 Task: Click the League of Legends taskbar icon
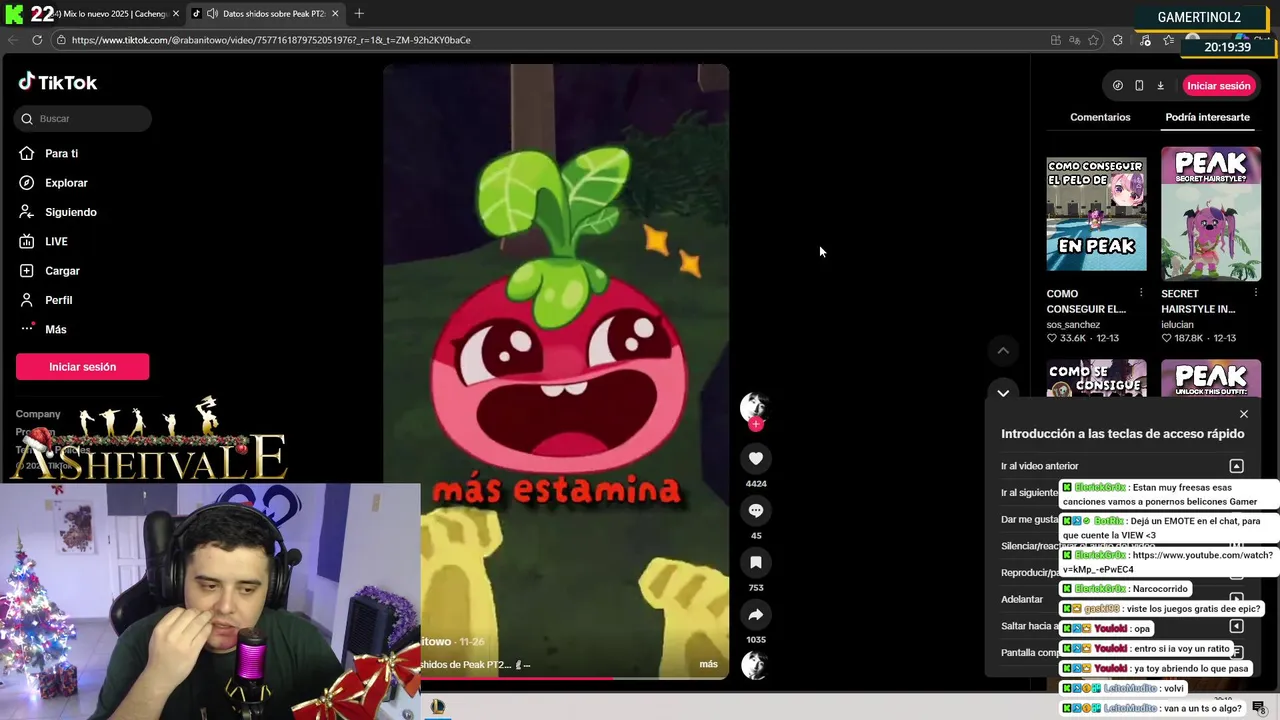tap(437, 707)
